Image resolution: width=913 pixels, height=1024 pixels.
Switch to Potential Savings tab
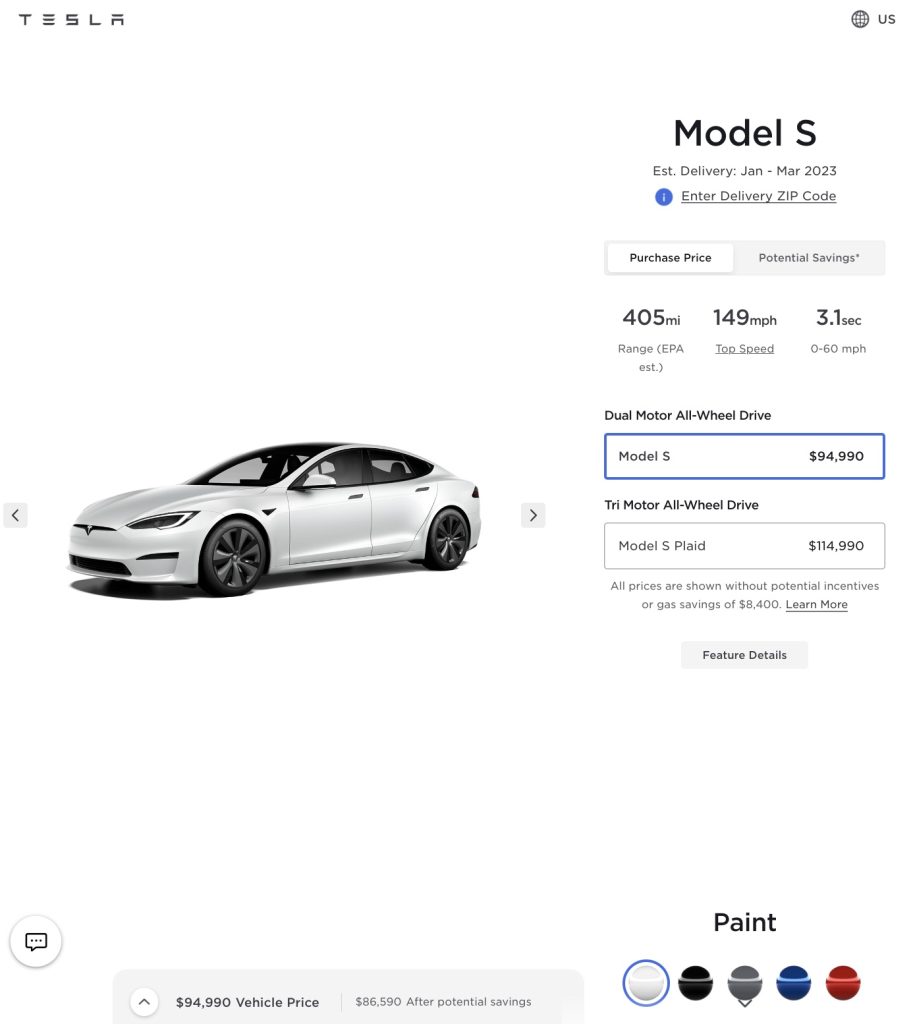pos(808,258)
